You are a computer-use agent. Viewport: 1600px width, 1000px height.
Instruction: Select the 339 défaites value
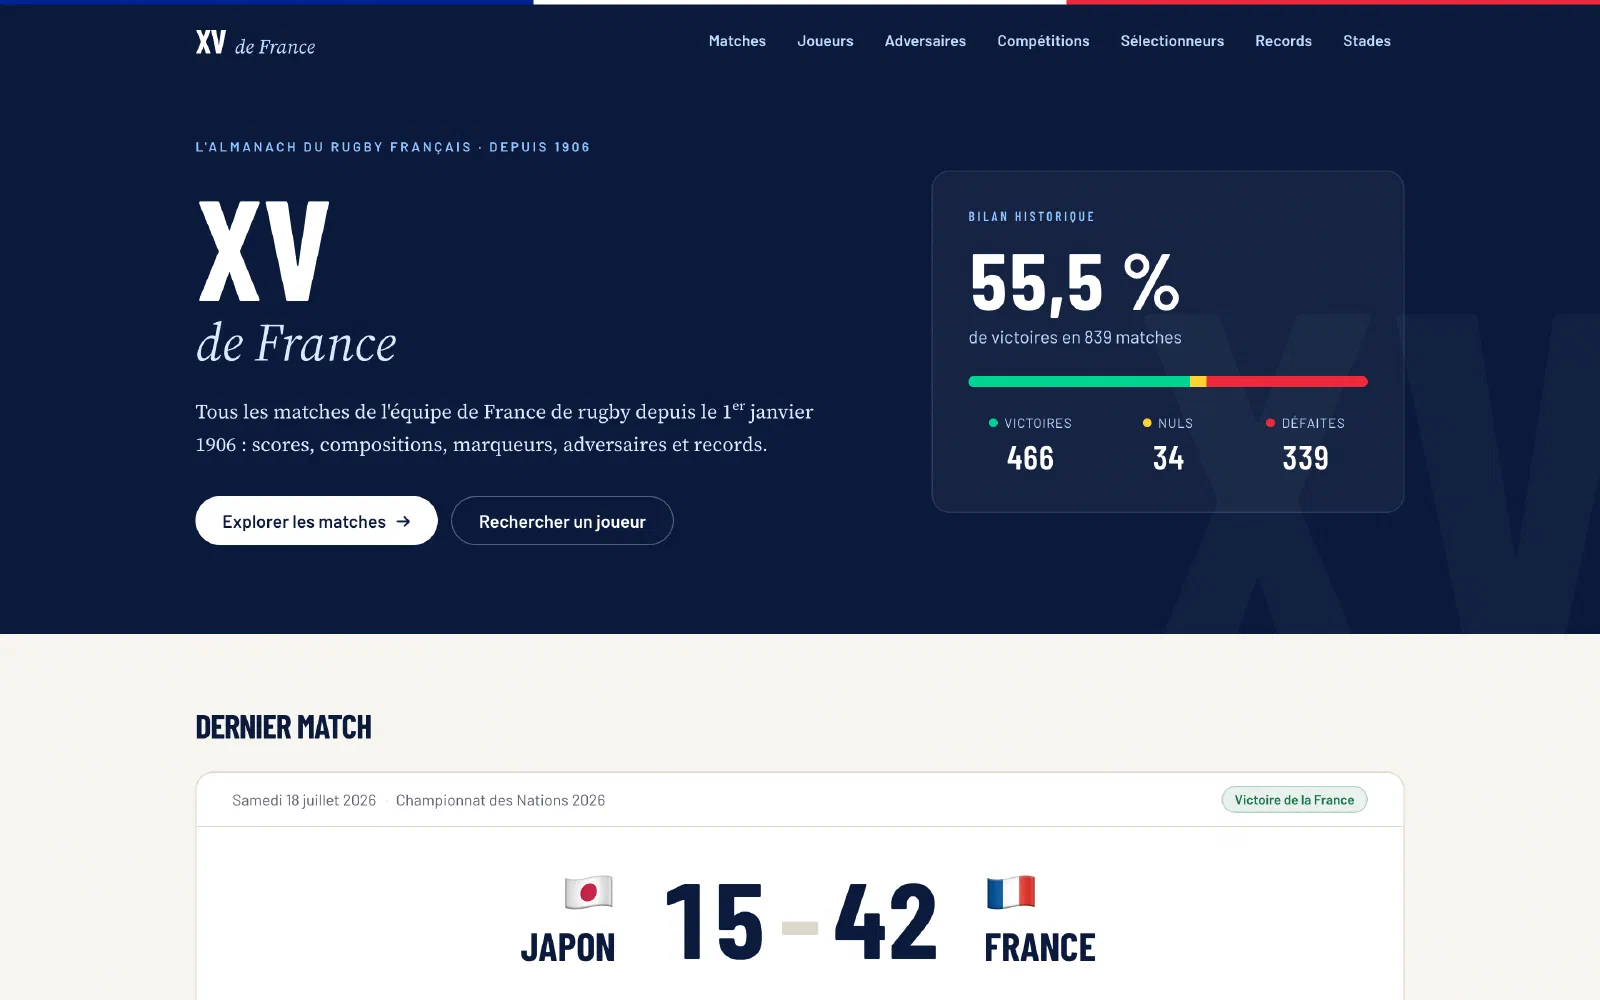click(x=1305, y=458)
